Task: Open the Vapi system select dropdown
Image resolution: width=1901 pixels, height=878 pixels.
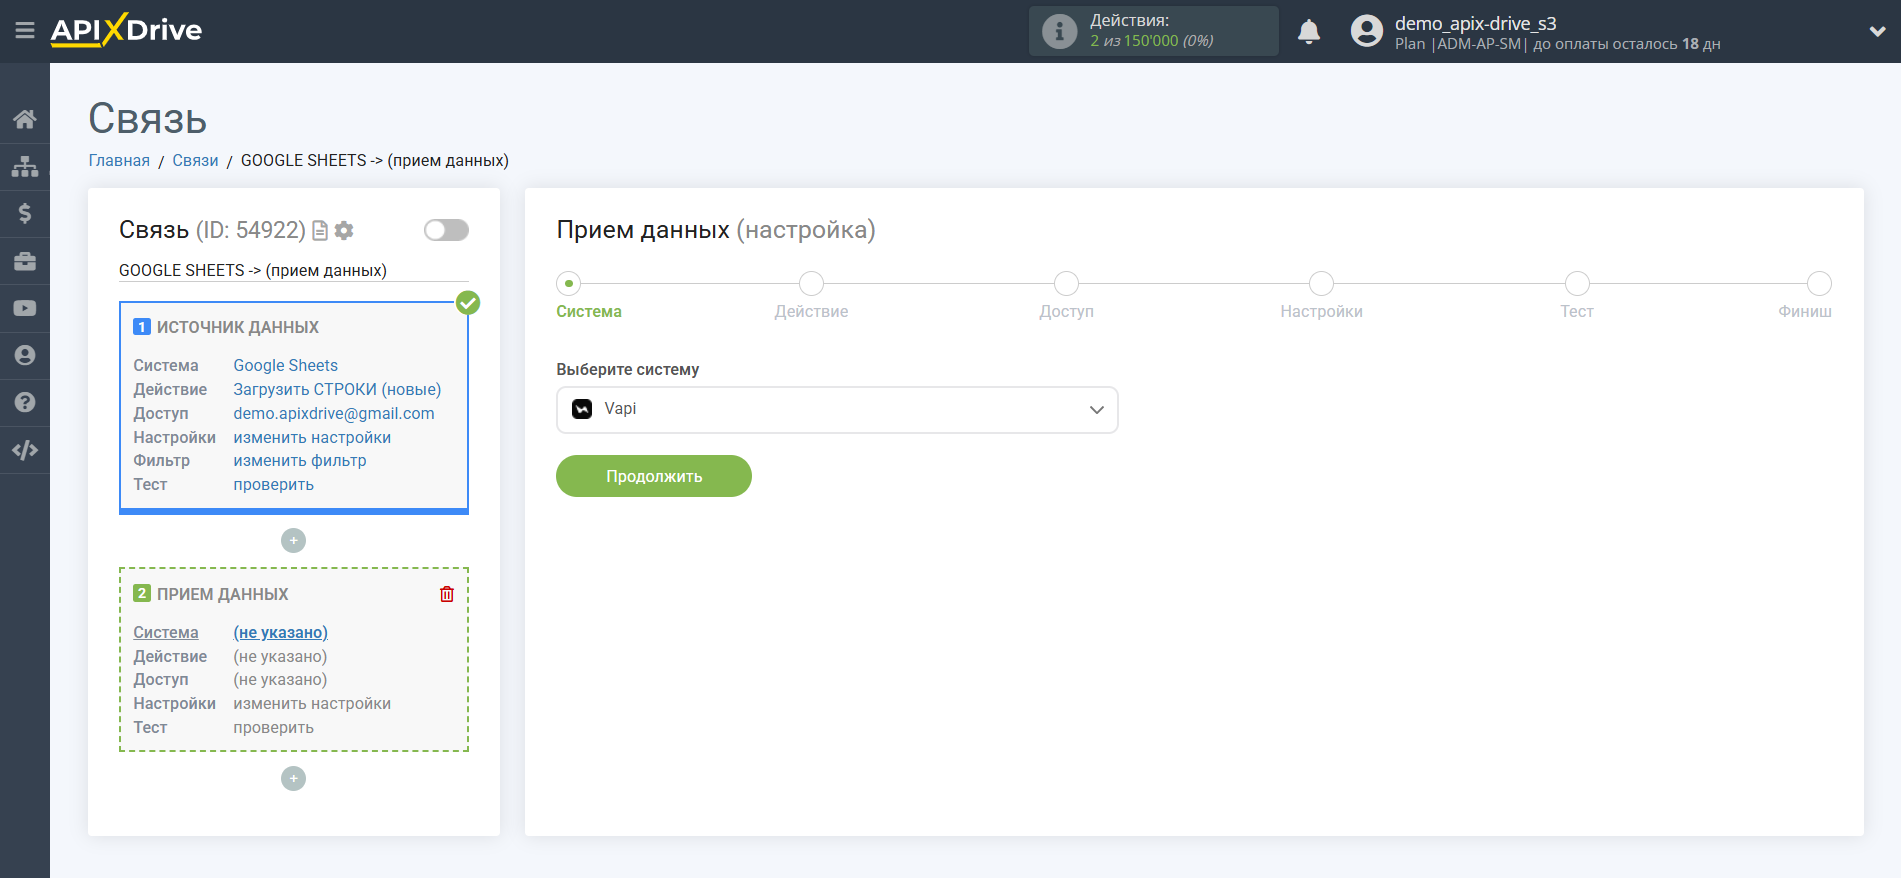Action: (837, 410)
